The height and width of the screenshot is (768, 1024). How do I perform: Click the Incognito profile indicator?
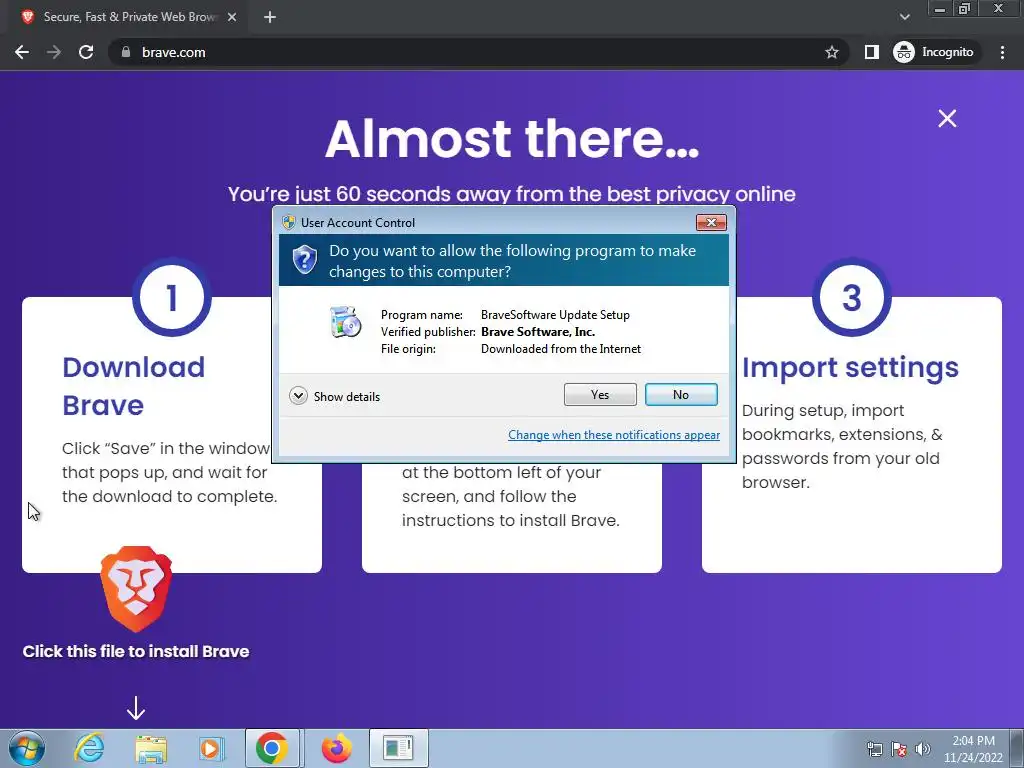tap(934, 52)
